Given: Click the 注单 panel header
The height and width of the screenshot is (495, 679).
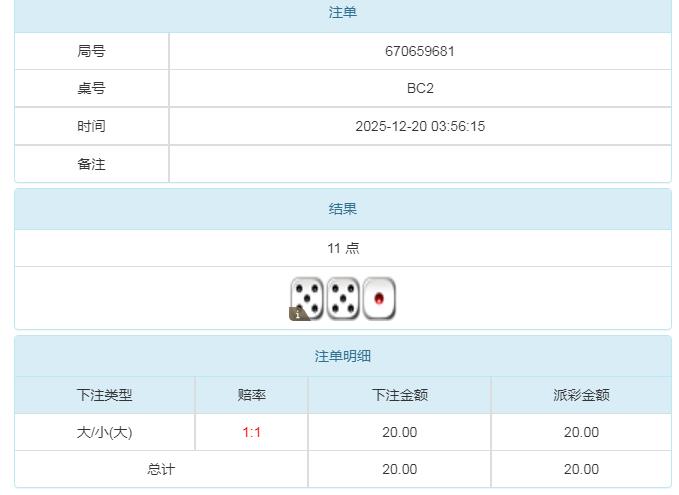Looking at the screenshot, I should click(343, 13).
